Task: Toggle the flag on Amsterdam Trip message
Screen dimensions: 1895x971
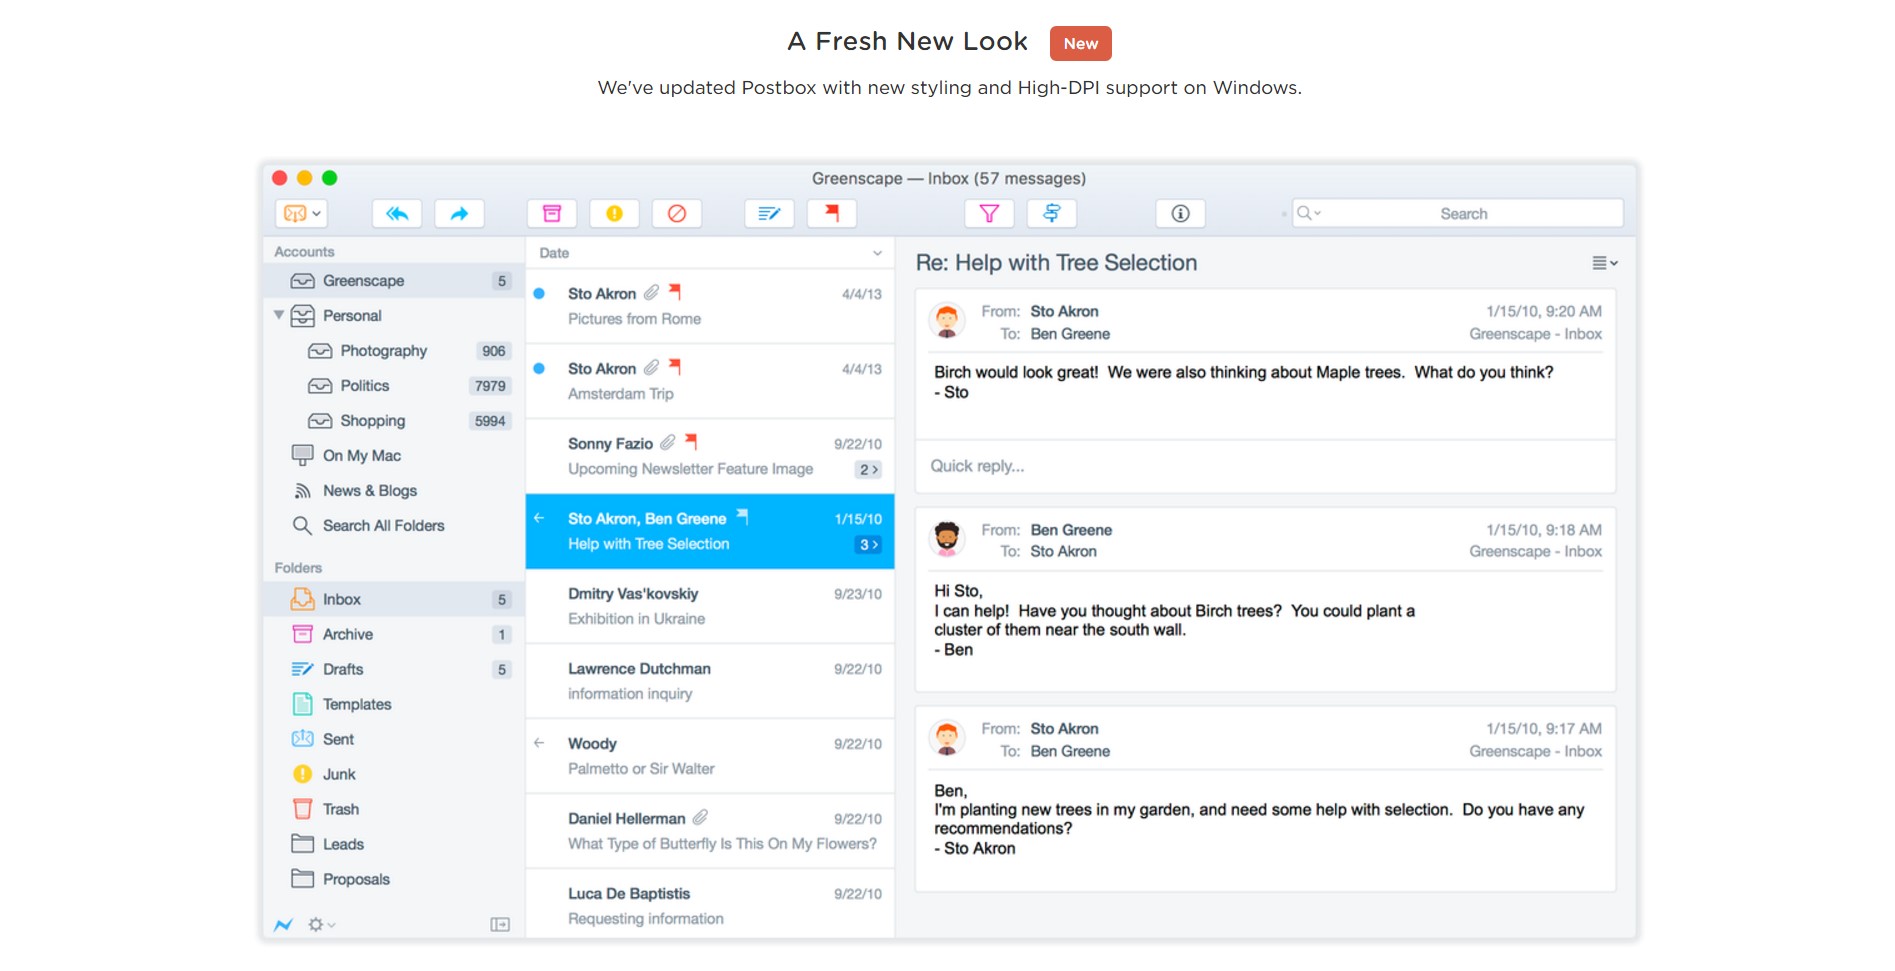Action: [x=675, y=367]
